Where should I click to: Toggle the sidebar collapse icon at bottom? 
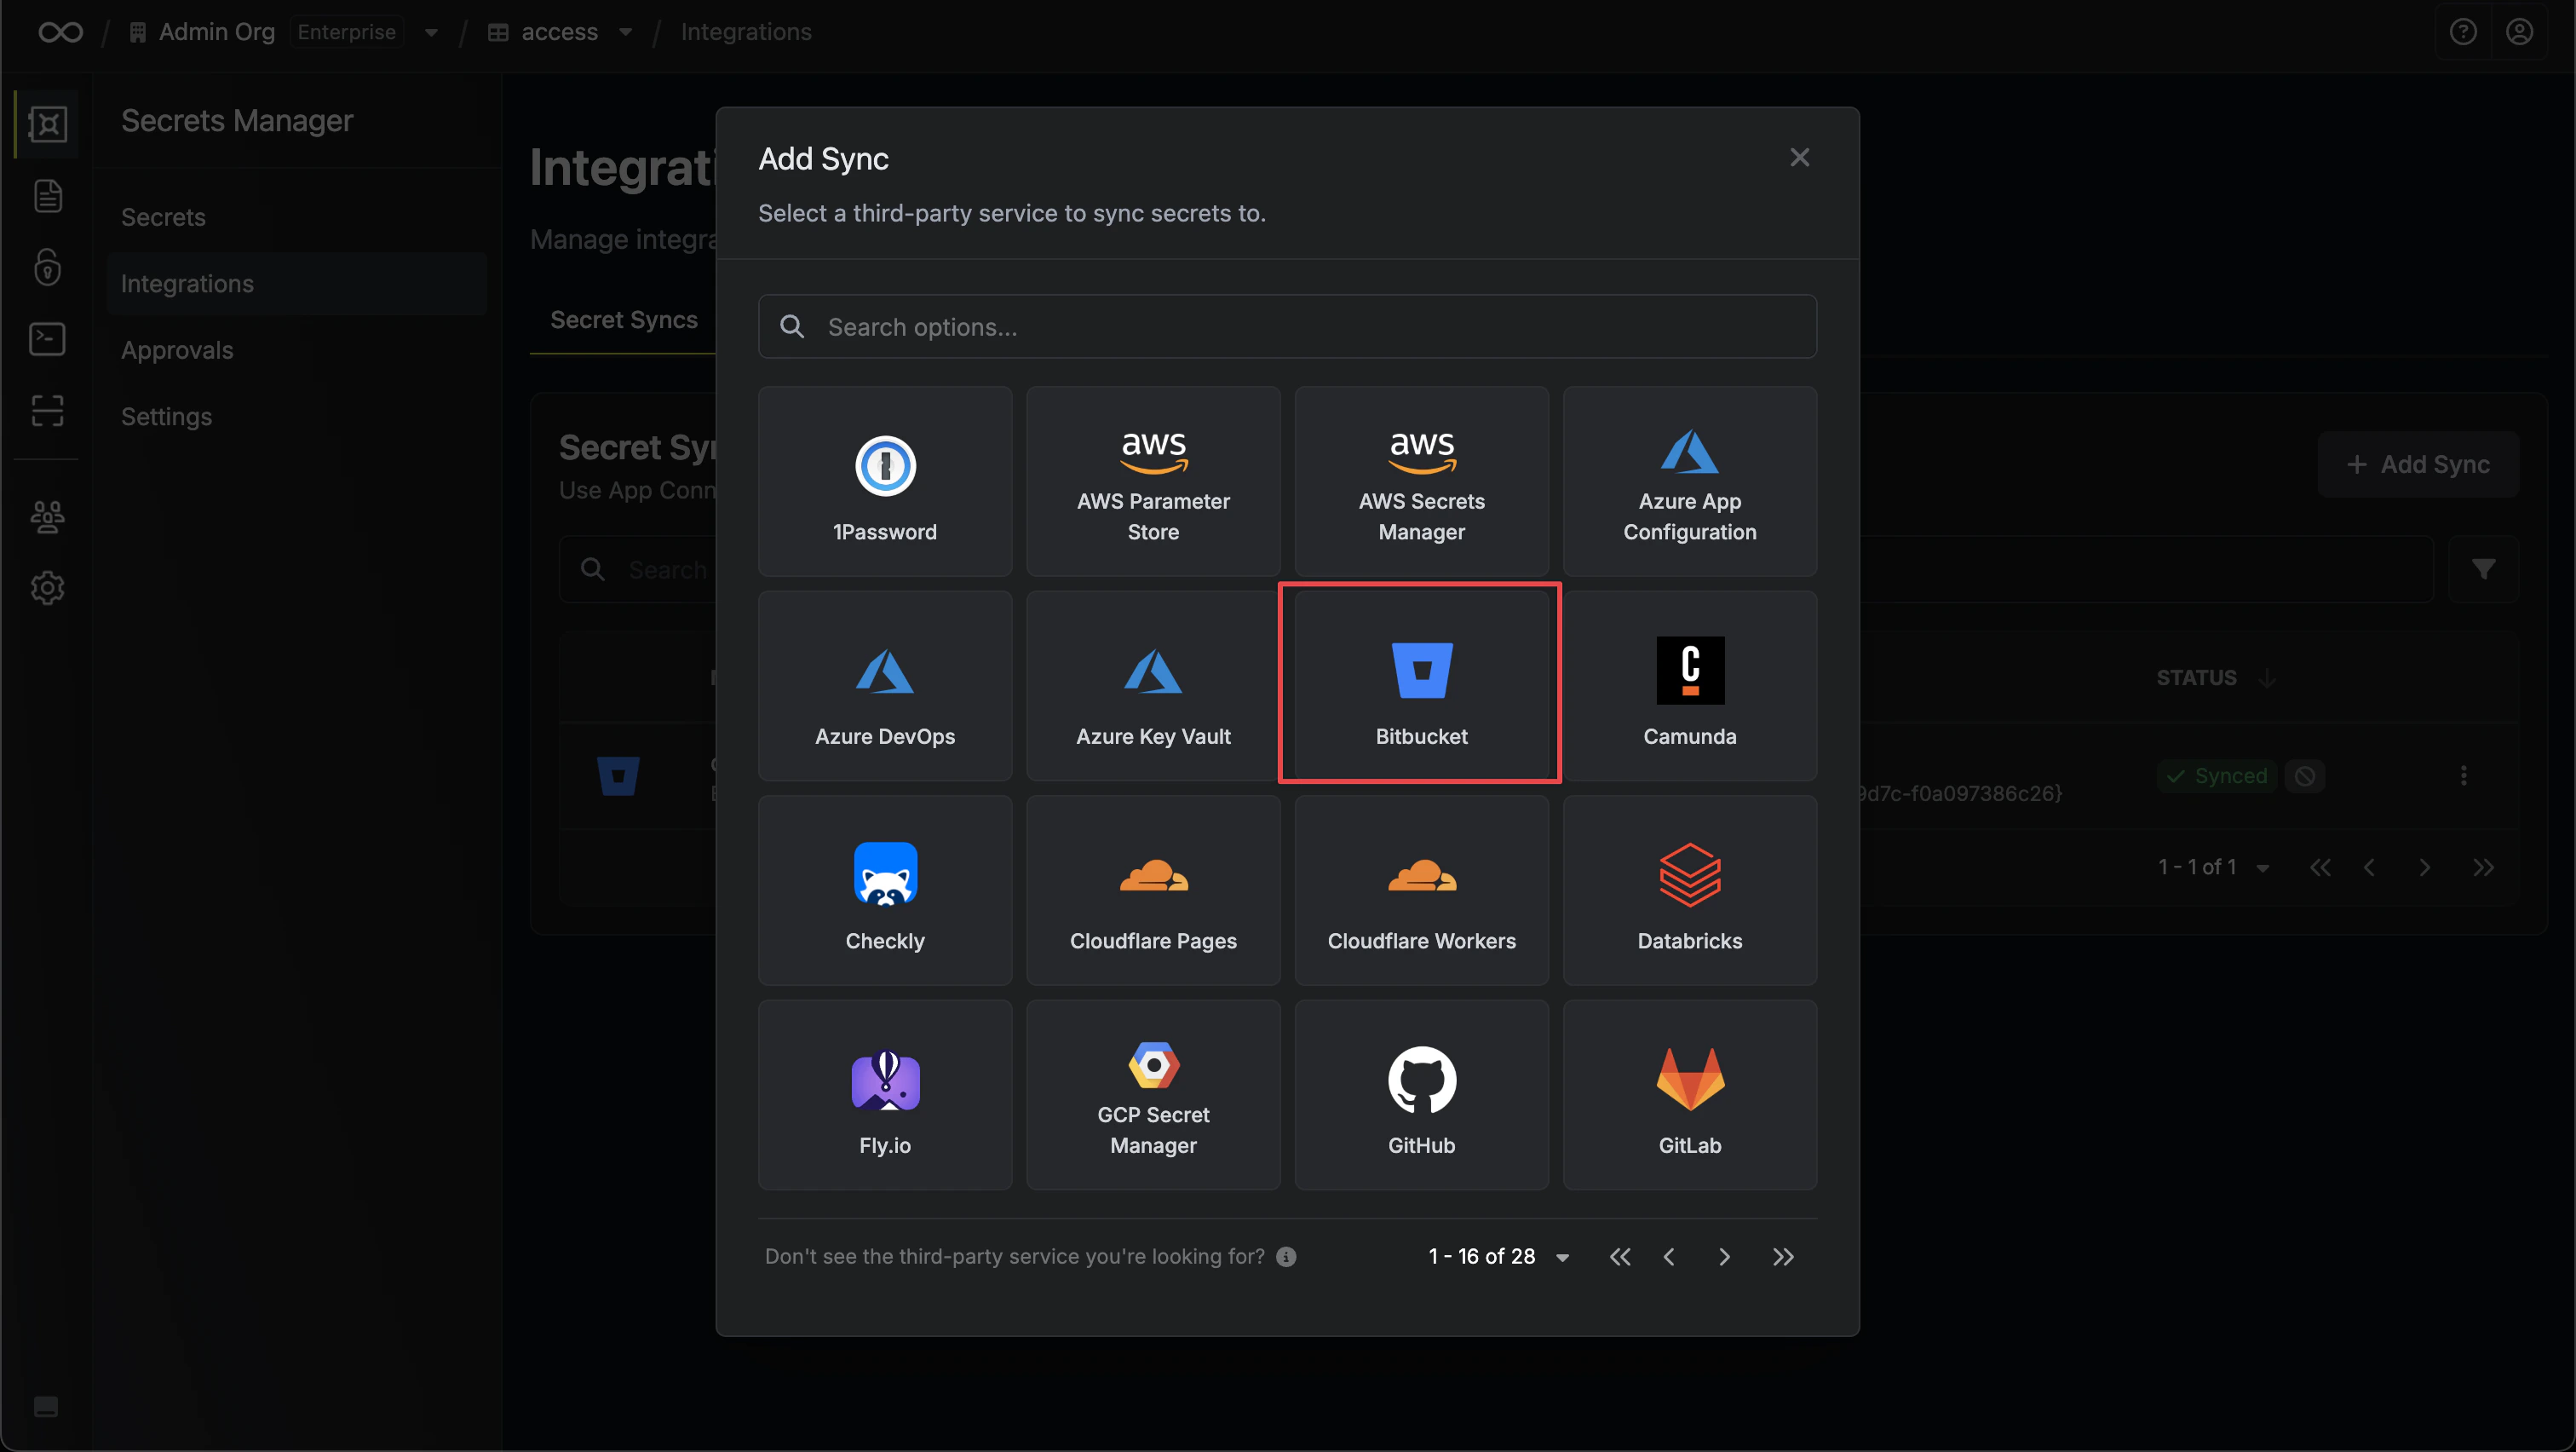[x=46, y=1407]
